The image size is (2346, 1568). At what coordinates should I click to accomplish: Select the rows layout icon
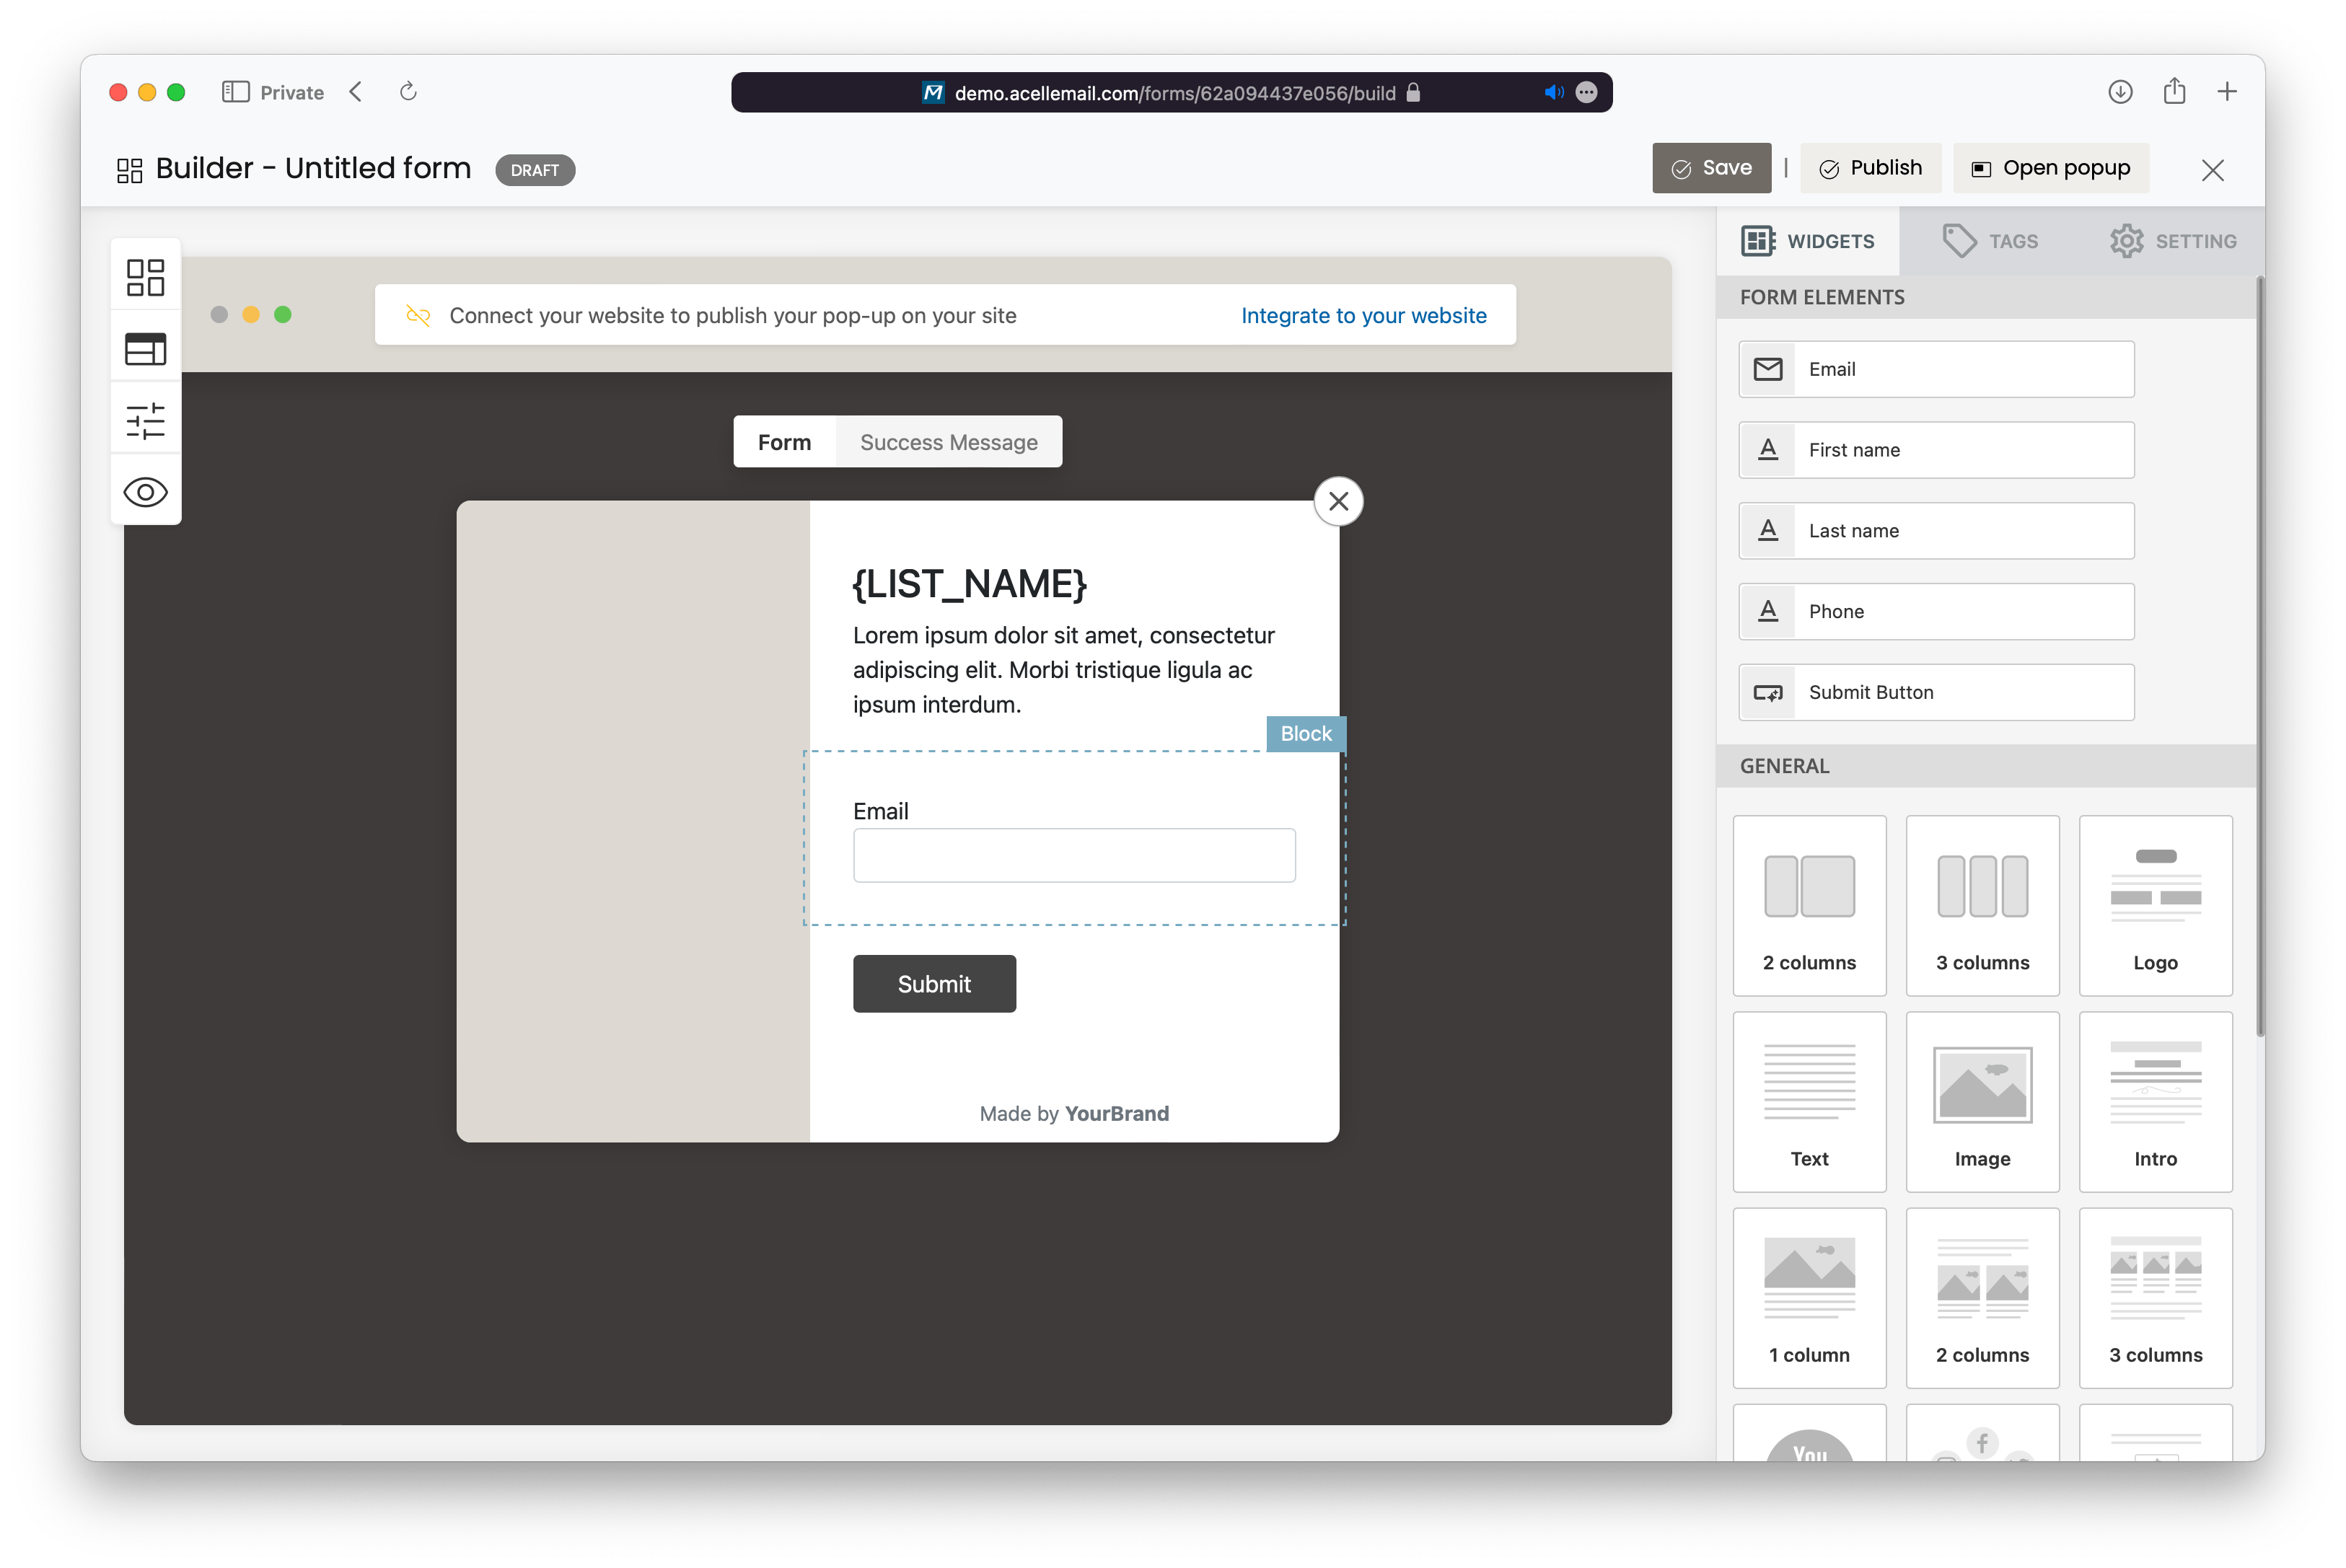point(145,348)
